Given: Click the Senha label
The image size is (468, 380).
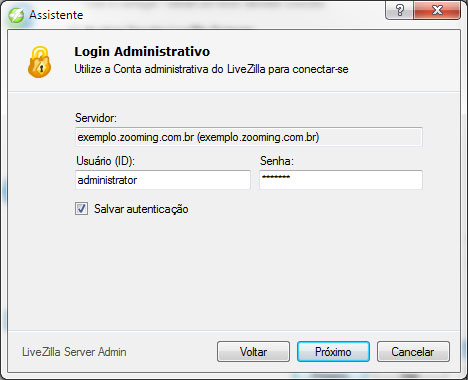Looking at the screenshot, I should (277, 161).
